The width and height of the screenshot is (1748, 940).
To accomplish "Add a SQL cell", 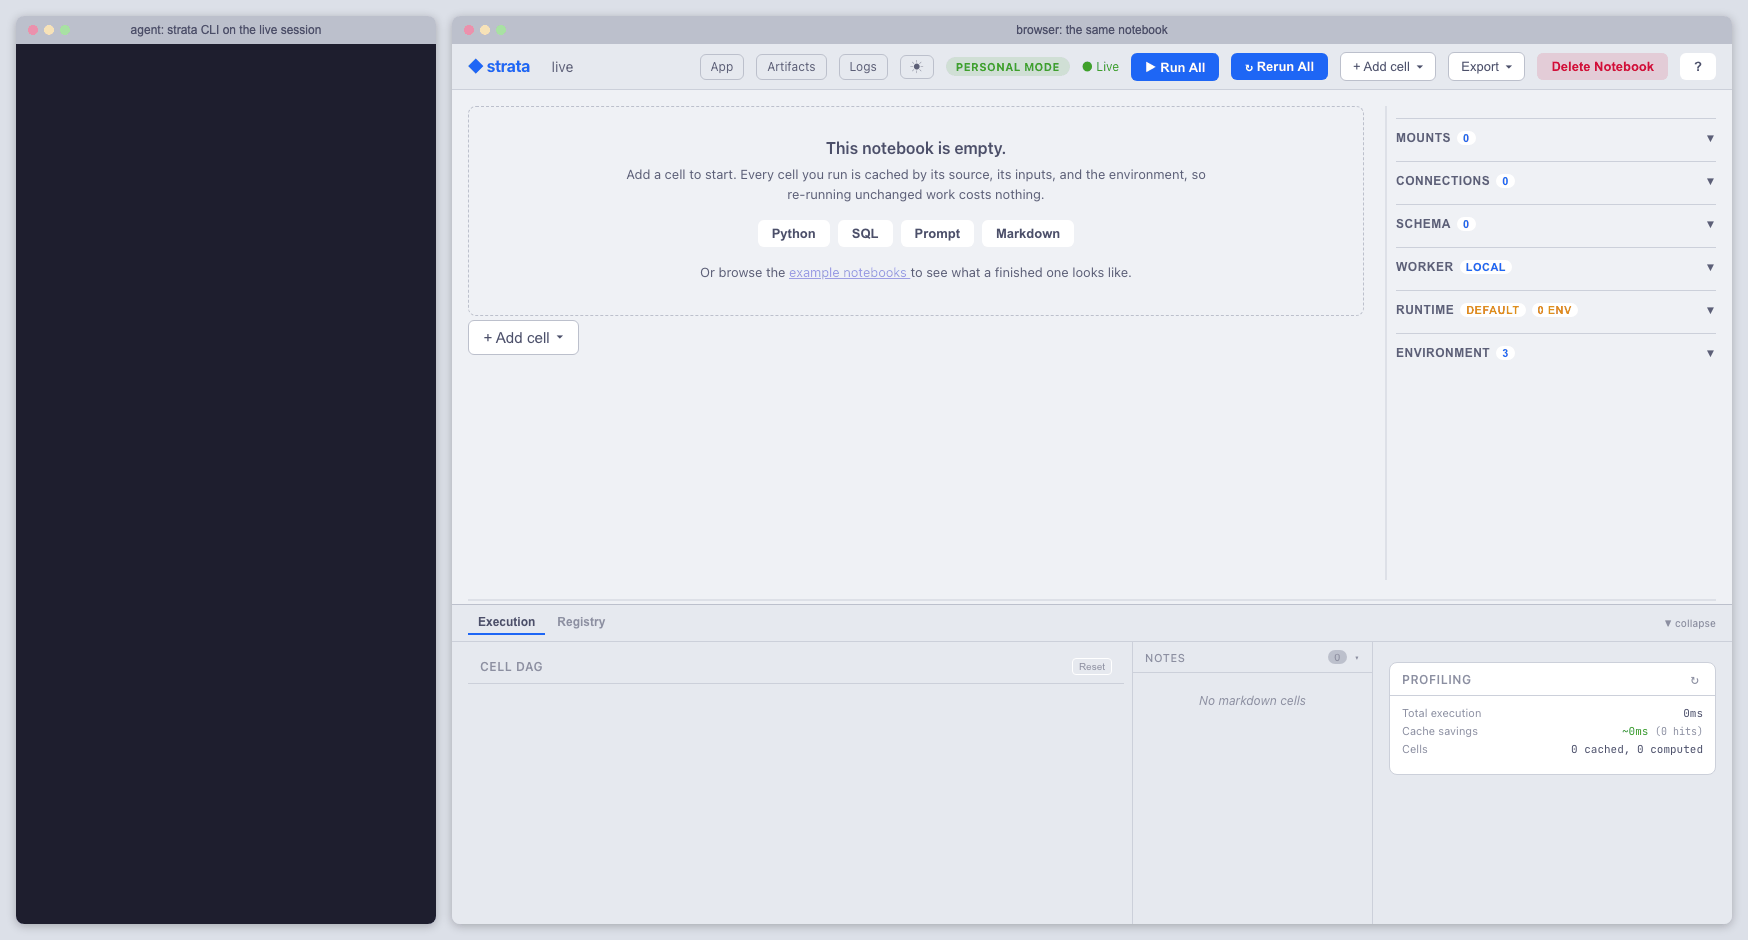I will (865, 233).
